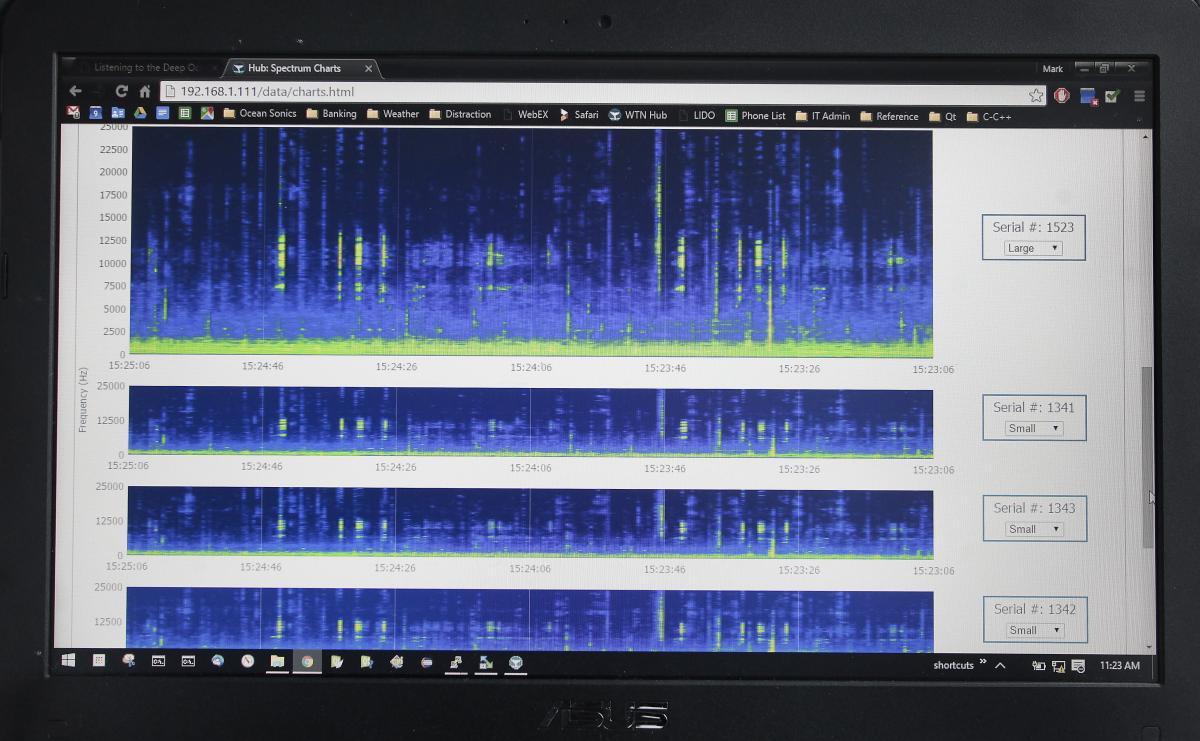
Task: Open the Windows Start menu
Action: pyautogui.click(x=68, y=661)
